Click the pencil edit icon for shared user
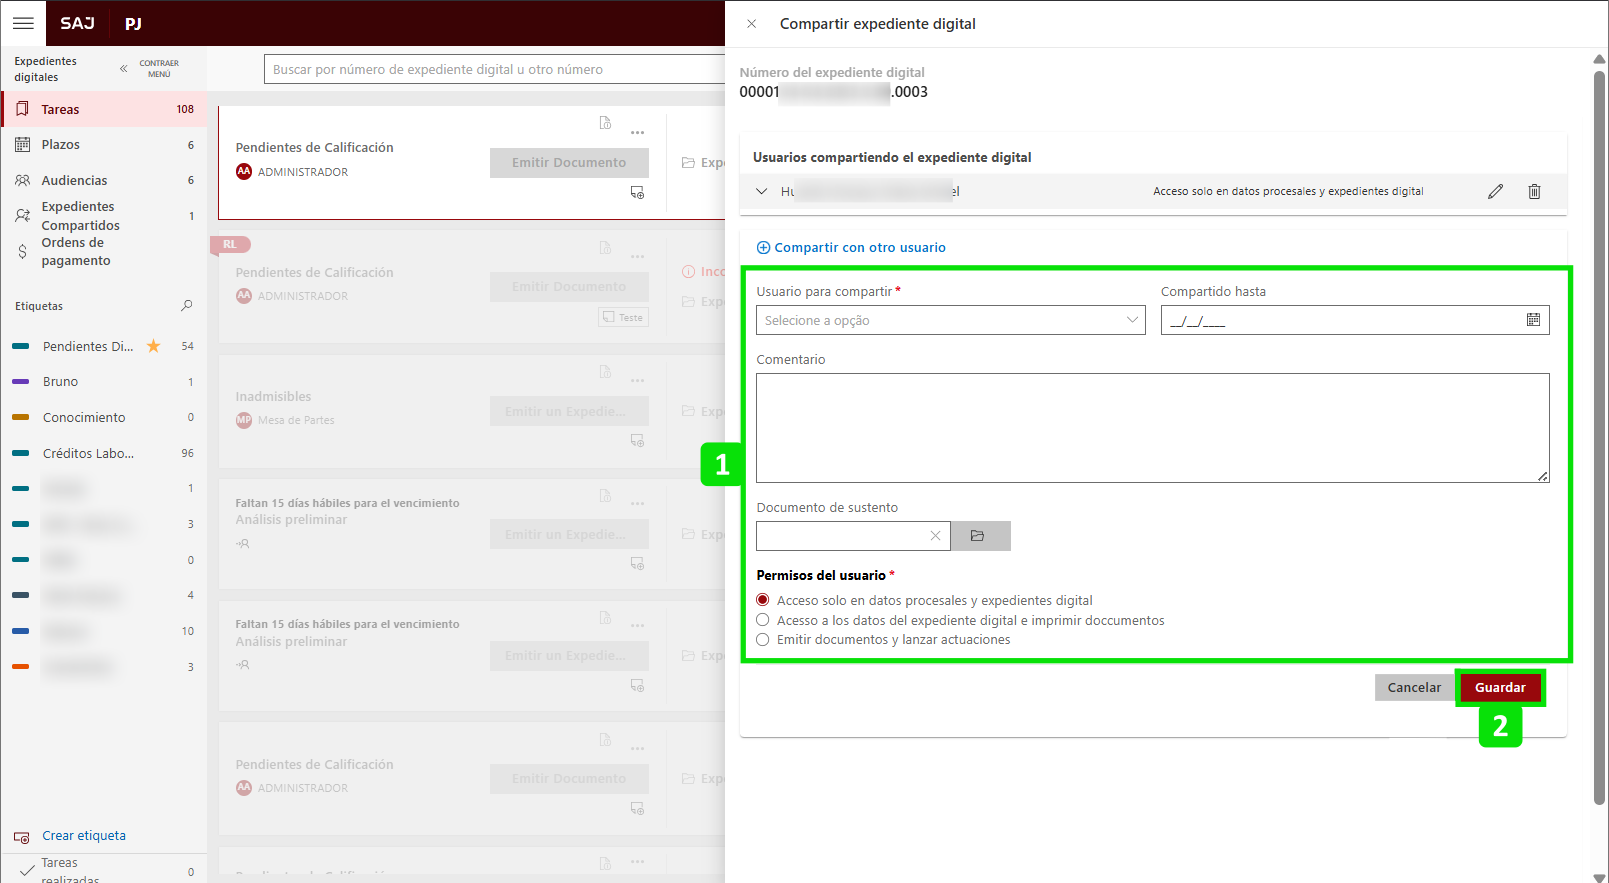The width and height of the screenshot is (1609, 883). [1495, 191]
